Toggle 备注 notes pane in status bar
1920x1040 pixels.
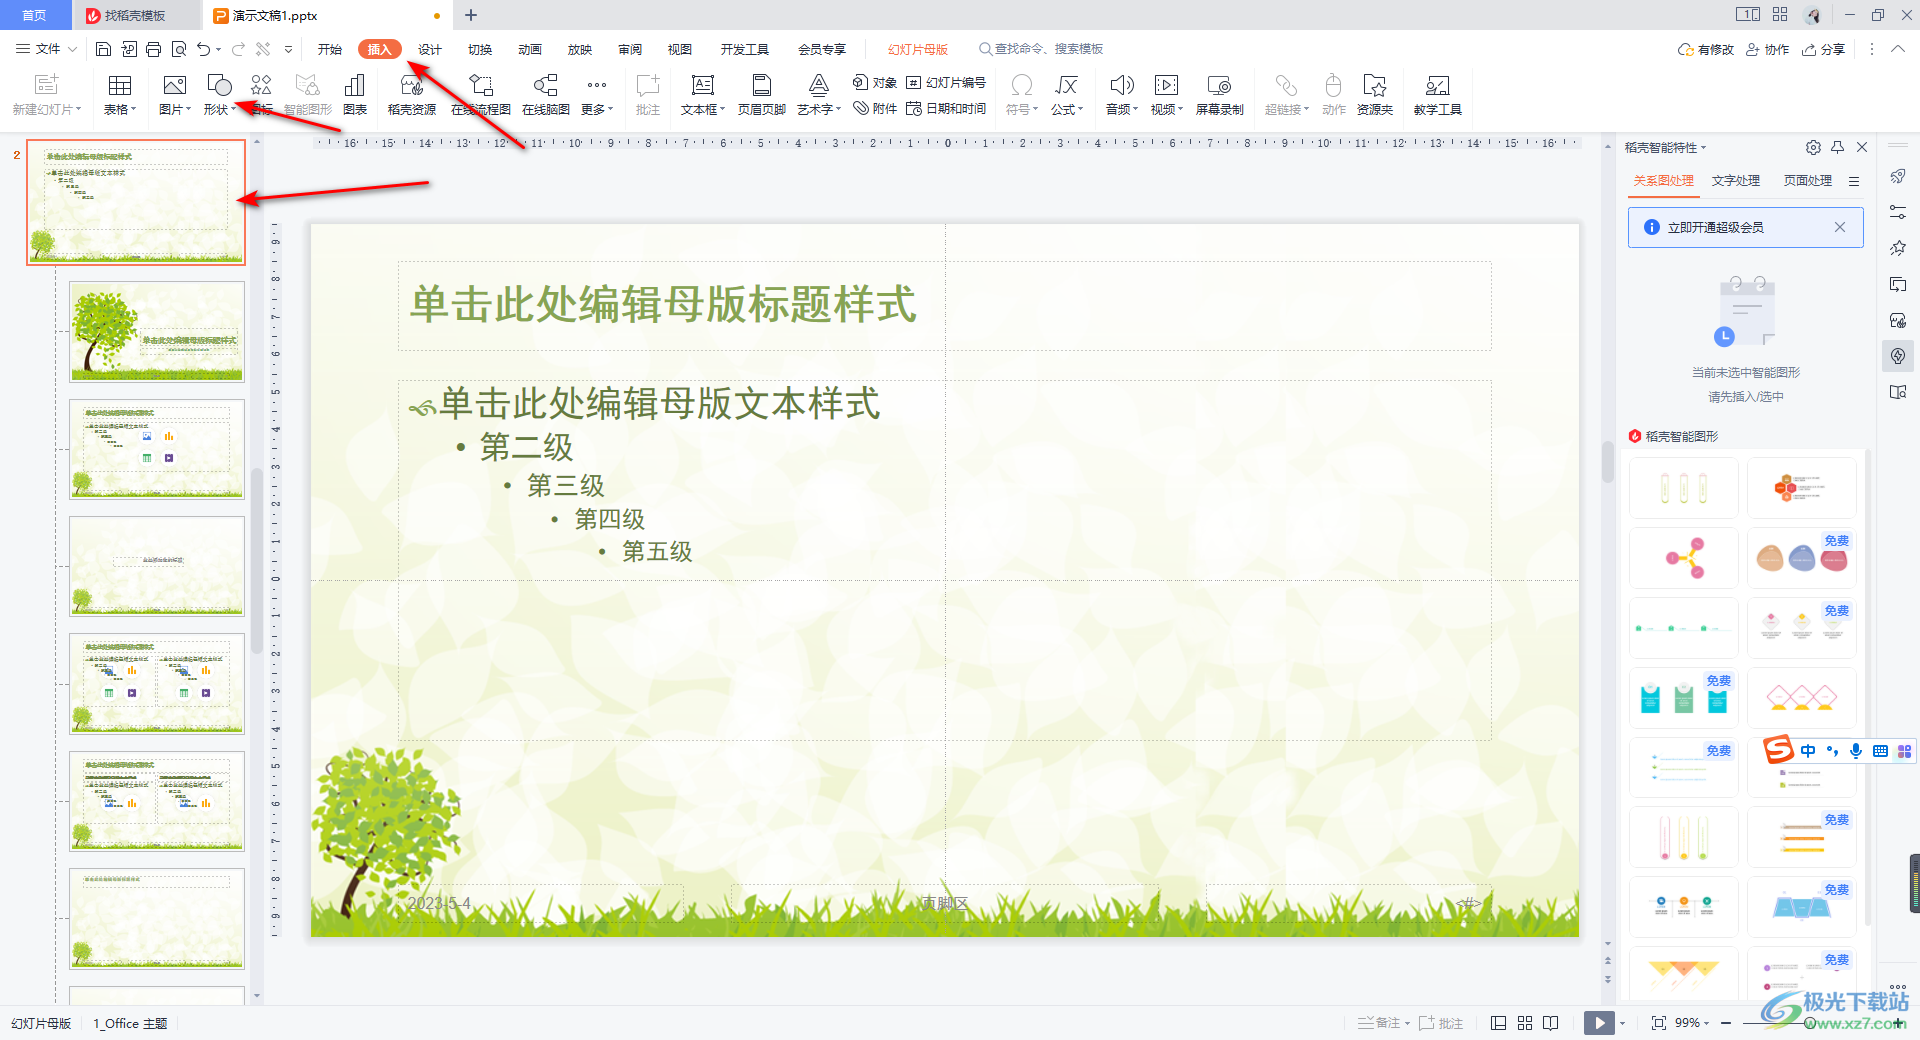tap(1383, 1023)
